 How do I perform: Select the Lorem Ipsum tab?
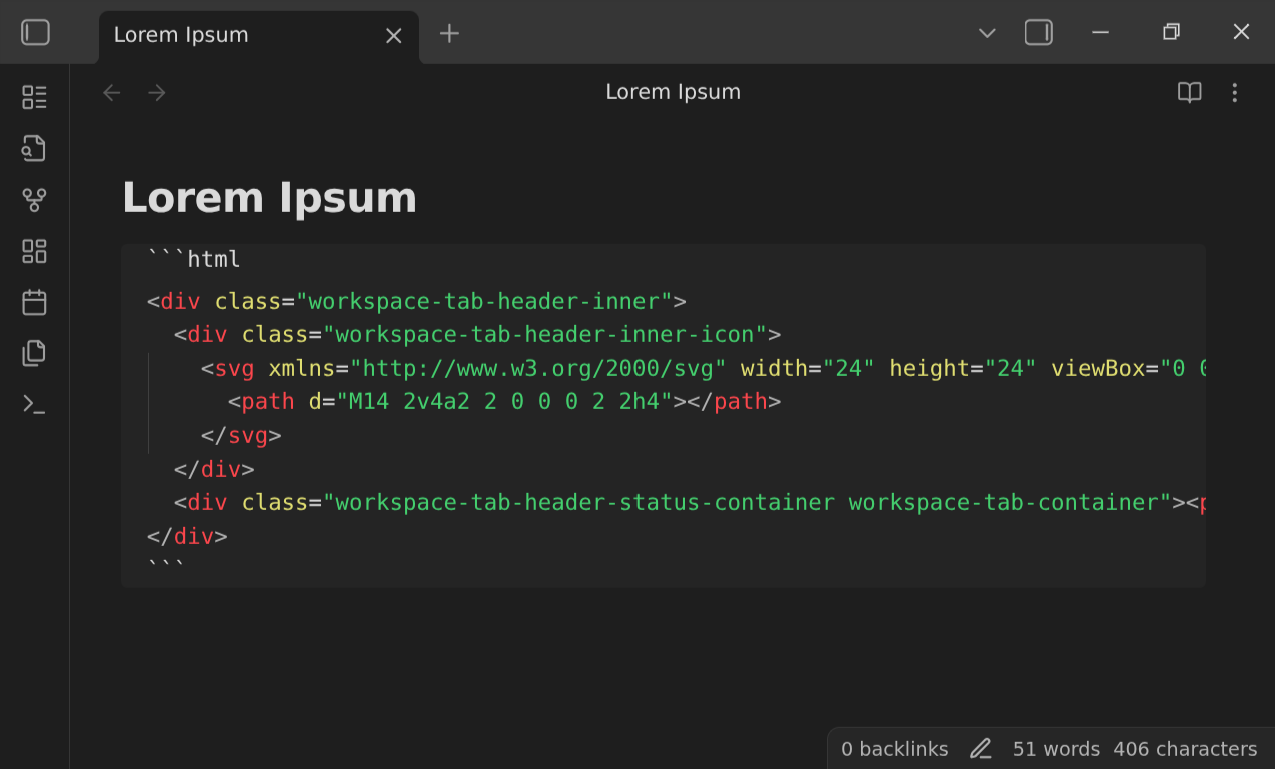pos(200,34)
